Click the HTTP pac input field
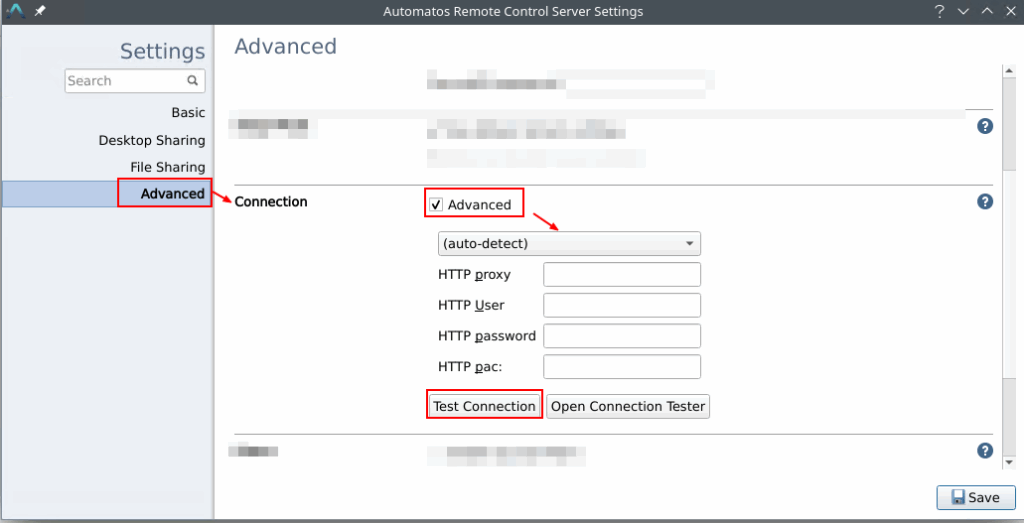This screenshot has height=523, width=1024. tap(622, 366)
